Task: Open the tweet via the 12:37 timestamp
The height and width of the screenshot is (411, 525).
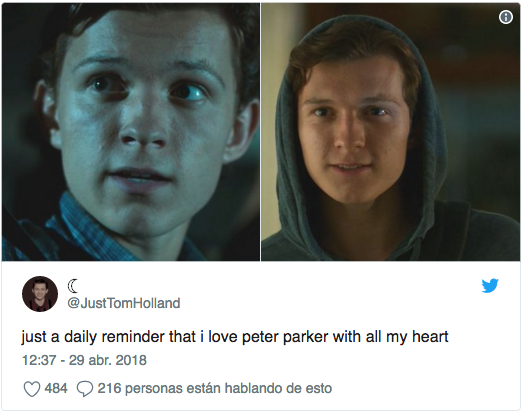Action: pos(39,360)
